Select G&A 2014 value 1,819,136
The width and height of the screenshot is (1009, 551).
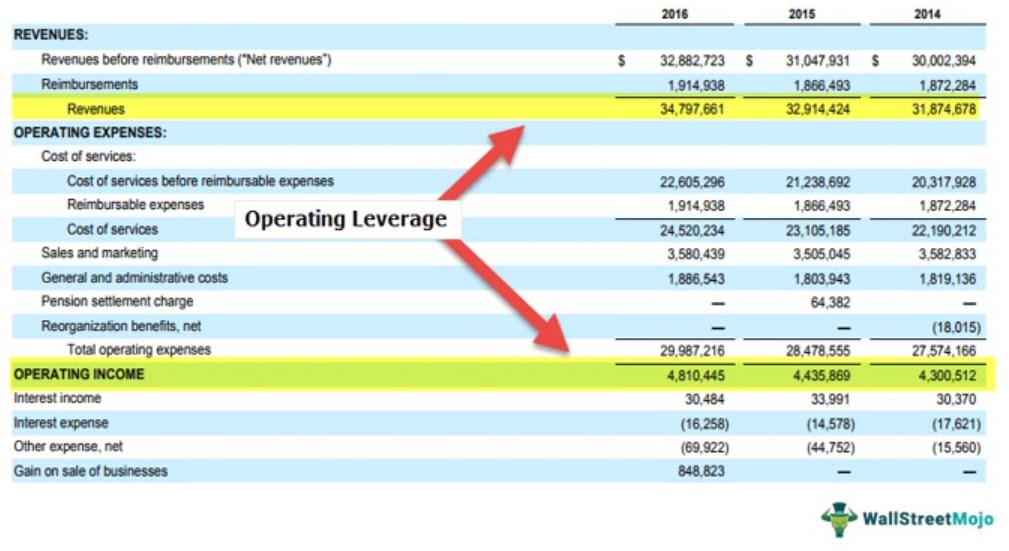[x=947, y=279]
